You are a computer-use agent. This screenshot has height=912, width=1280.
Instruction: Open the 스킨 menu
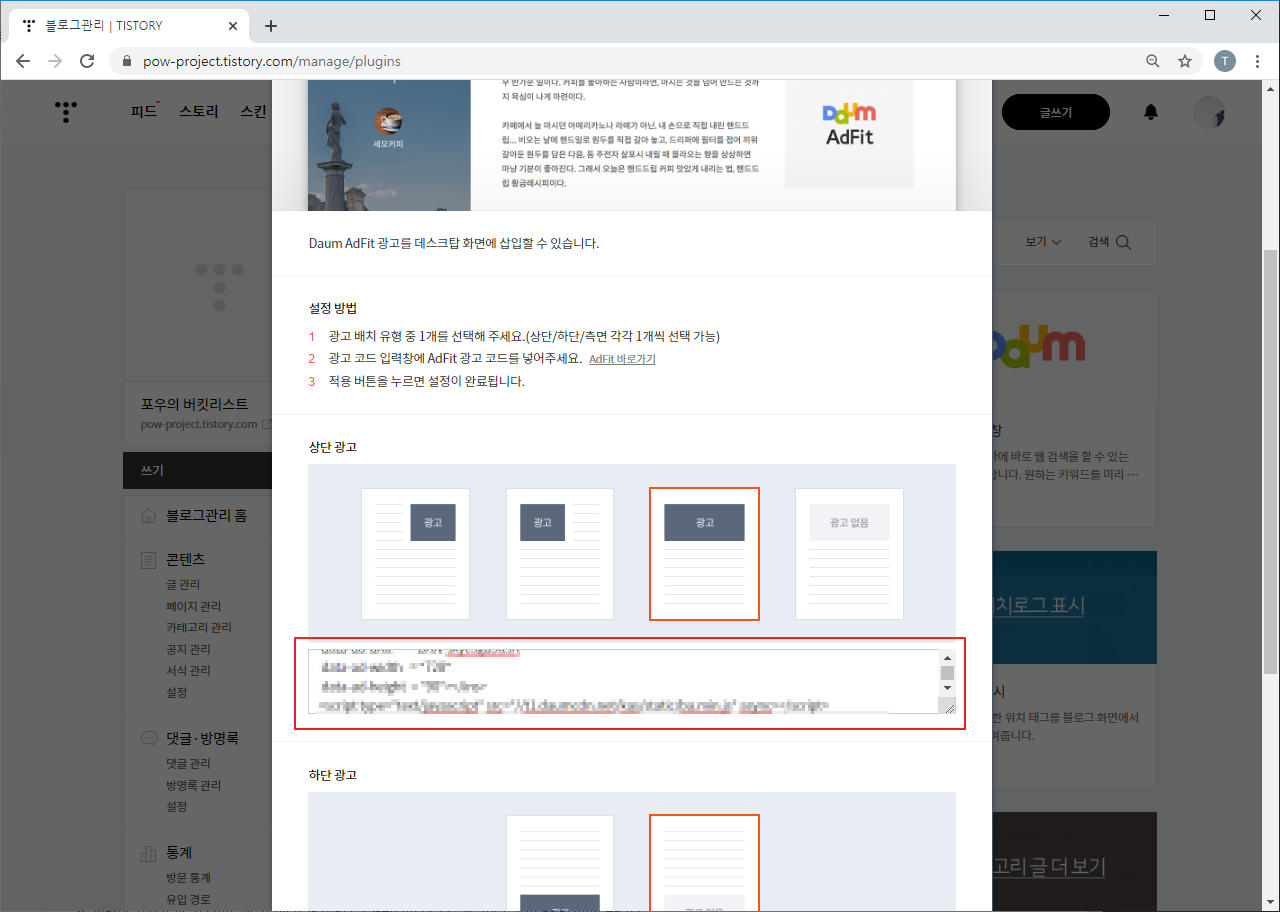pos(254,111)
